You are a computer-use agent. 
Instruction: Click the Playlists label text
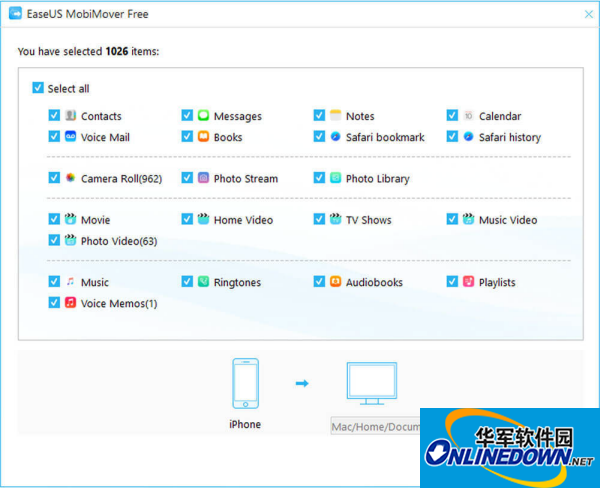pos(497,283)
